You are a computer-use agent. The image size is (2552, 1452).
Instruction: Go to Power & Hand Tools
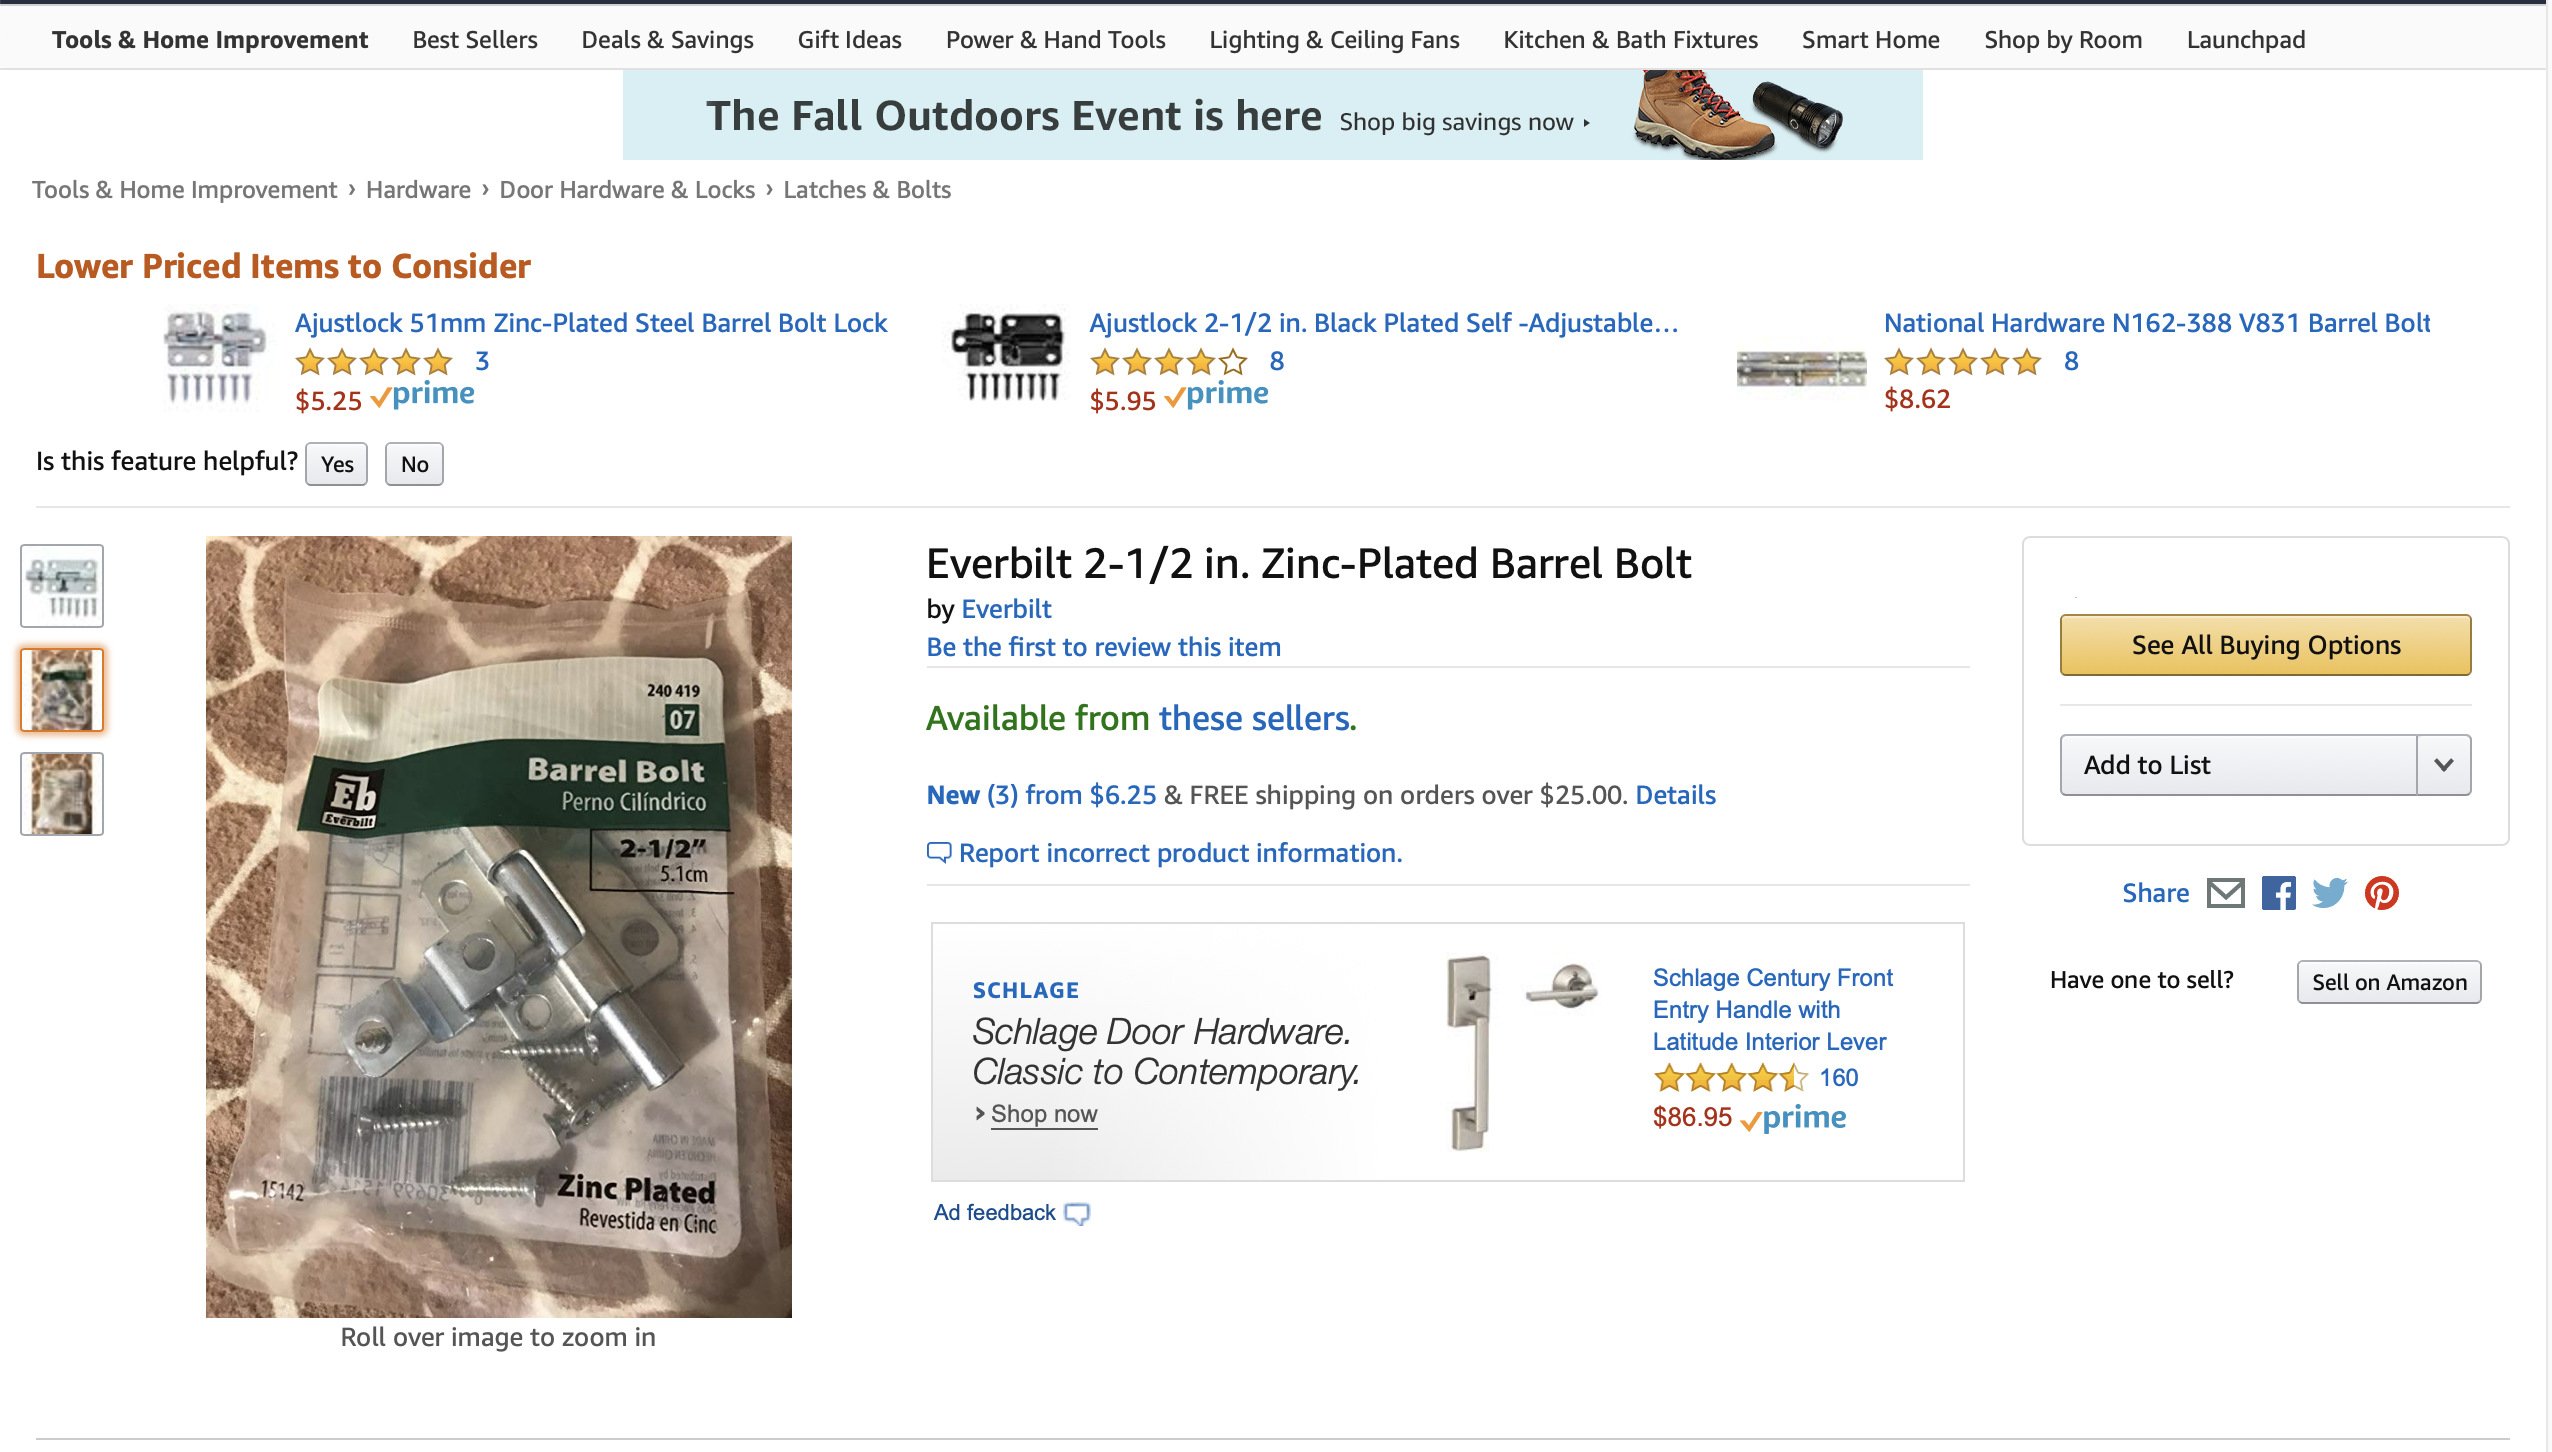[x=1055, y=40]
